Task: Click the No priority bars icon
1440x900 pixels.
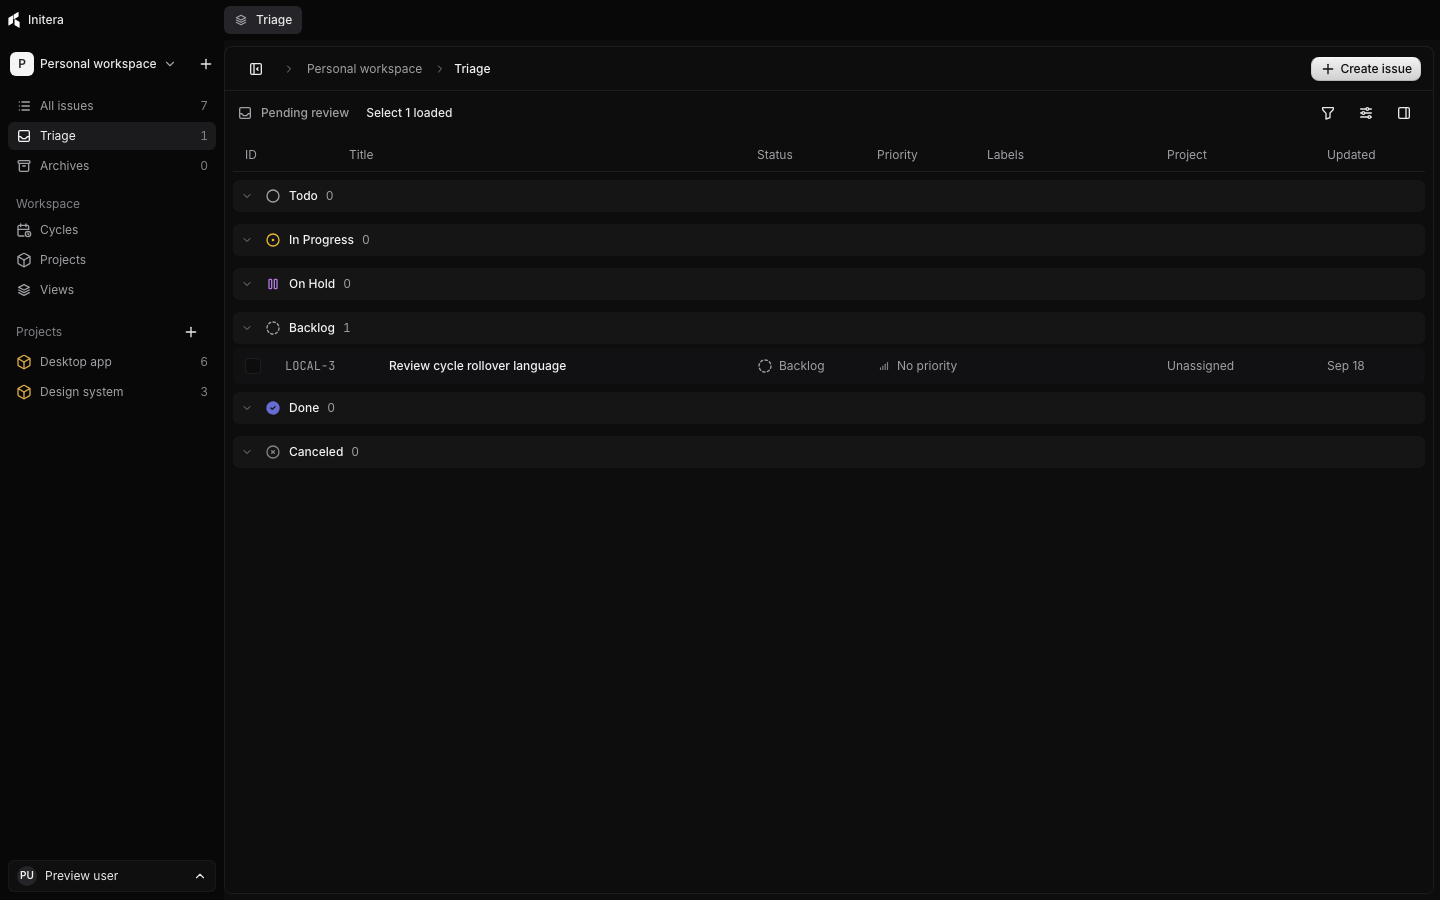Action: pos(884,366)
